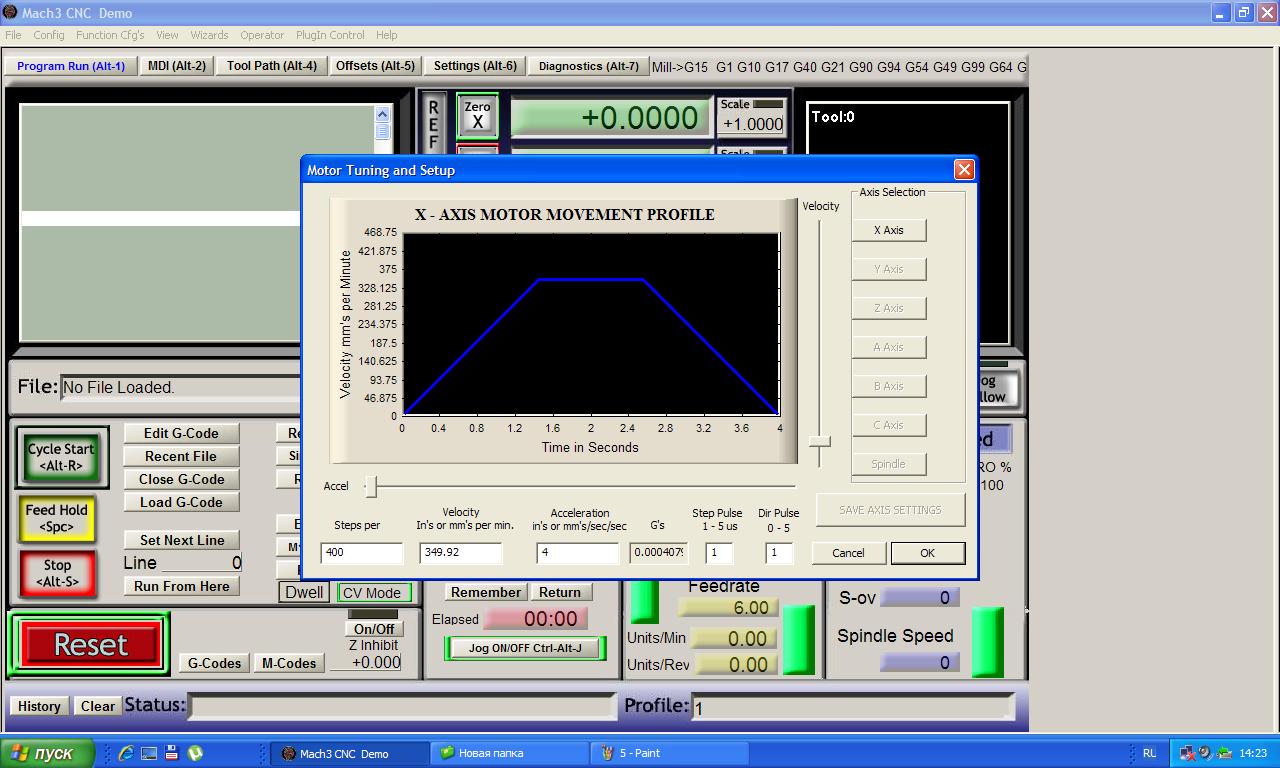
Task: Switch to the MDI (Alt-2) tab
Action: point(177,66)
